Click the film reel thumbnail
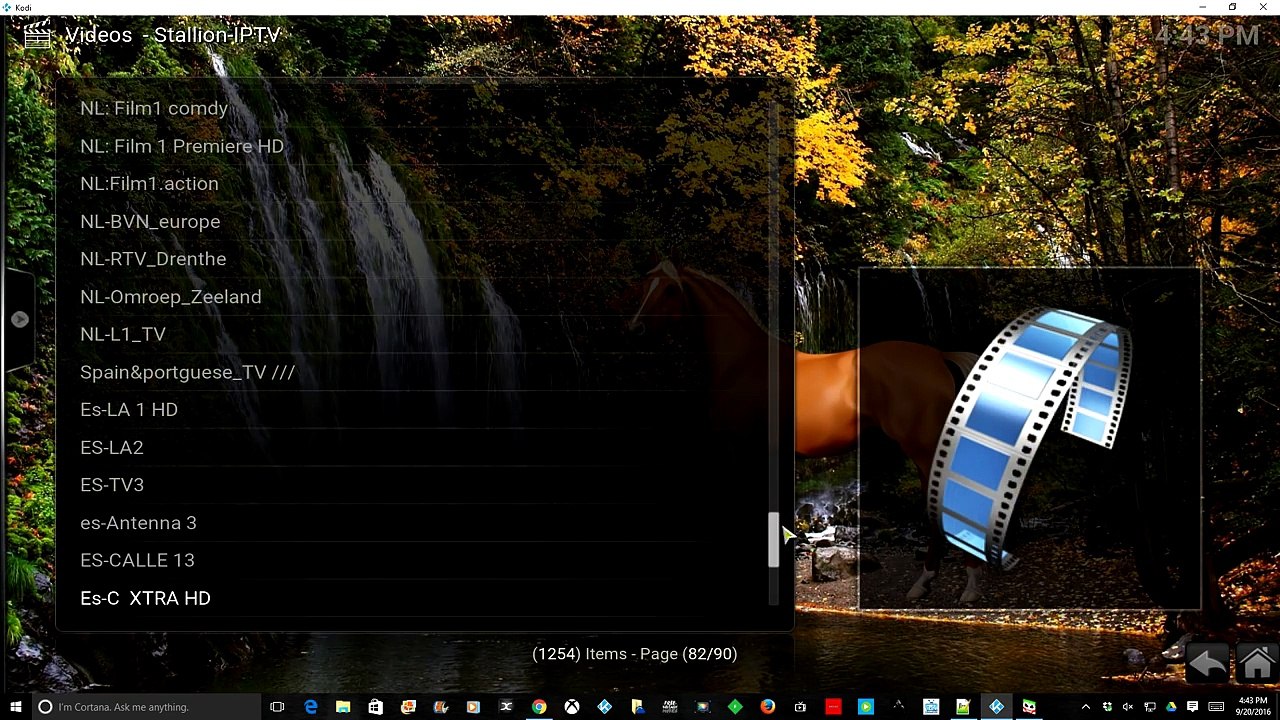 coord(1030,438)
